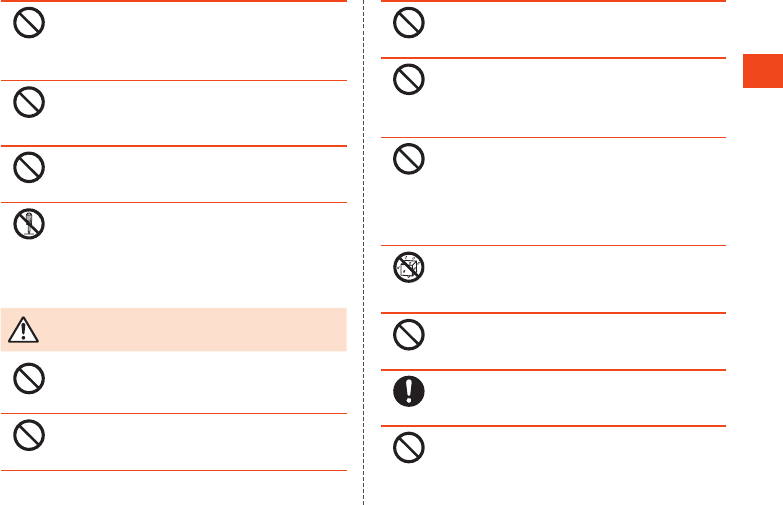Select prohibition icon directly below the caution banner

click(x=29, y=379)
